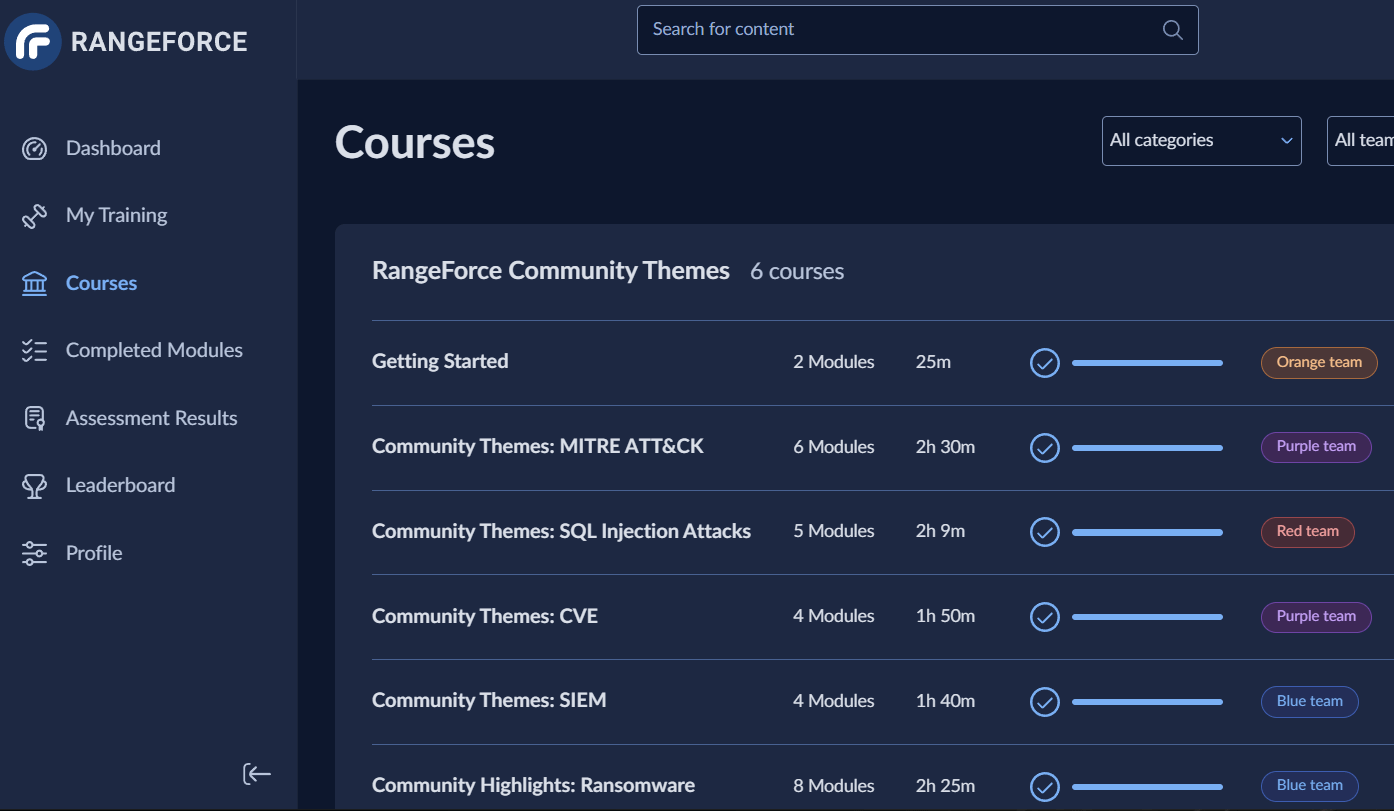Click the RANGEFORCE brand name text

159,42
